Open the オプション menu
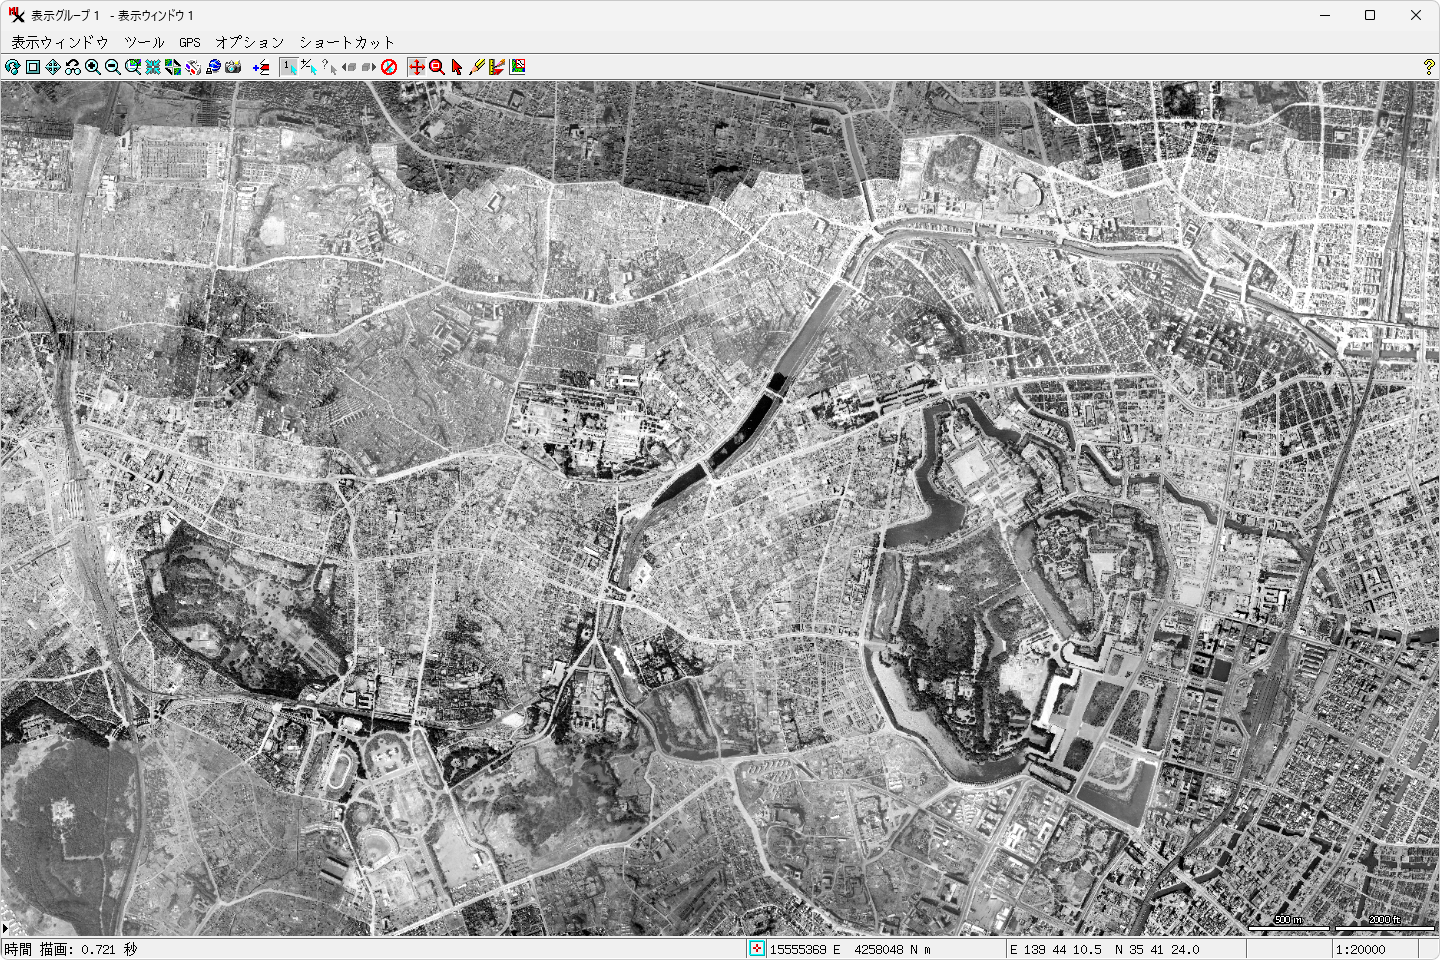 click(250, 42)
